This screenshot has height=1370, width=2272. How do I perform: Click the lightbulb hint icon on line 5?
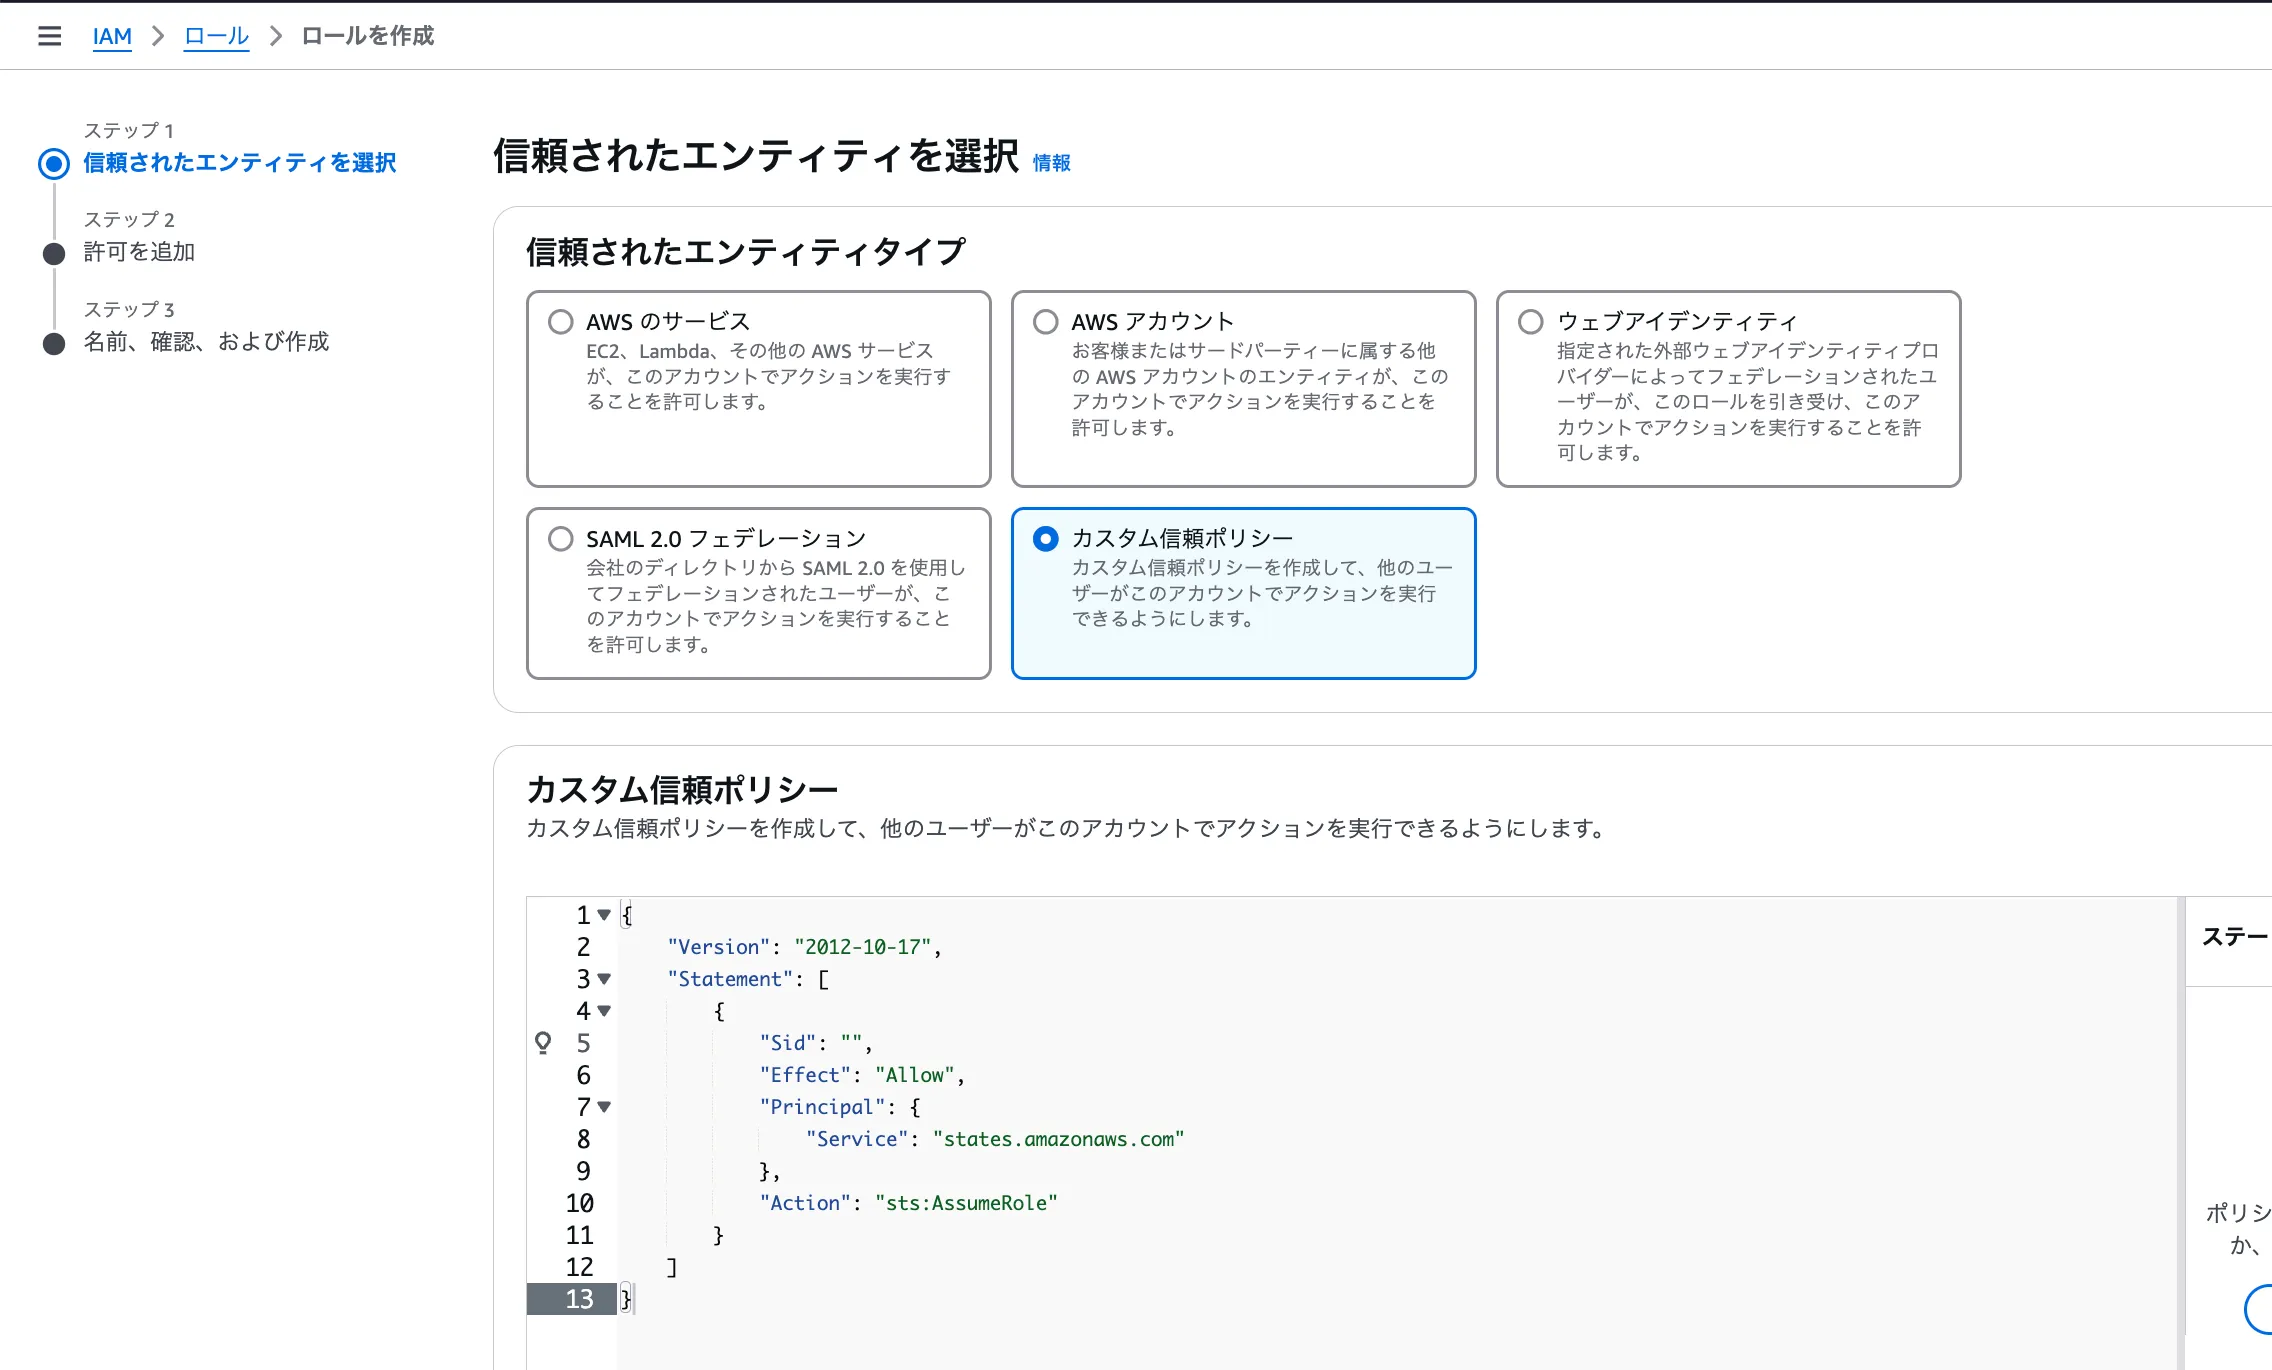coord(543,1043)
